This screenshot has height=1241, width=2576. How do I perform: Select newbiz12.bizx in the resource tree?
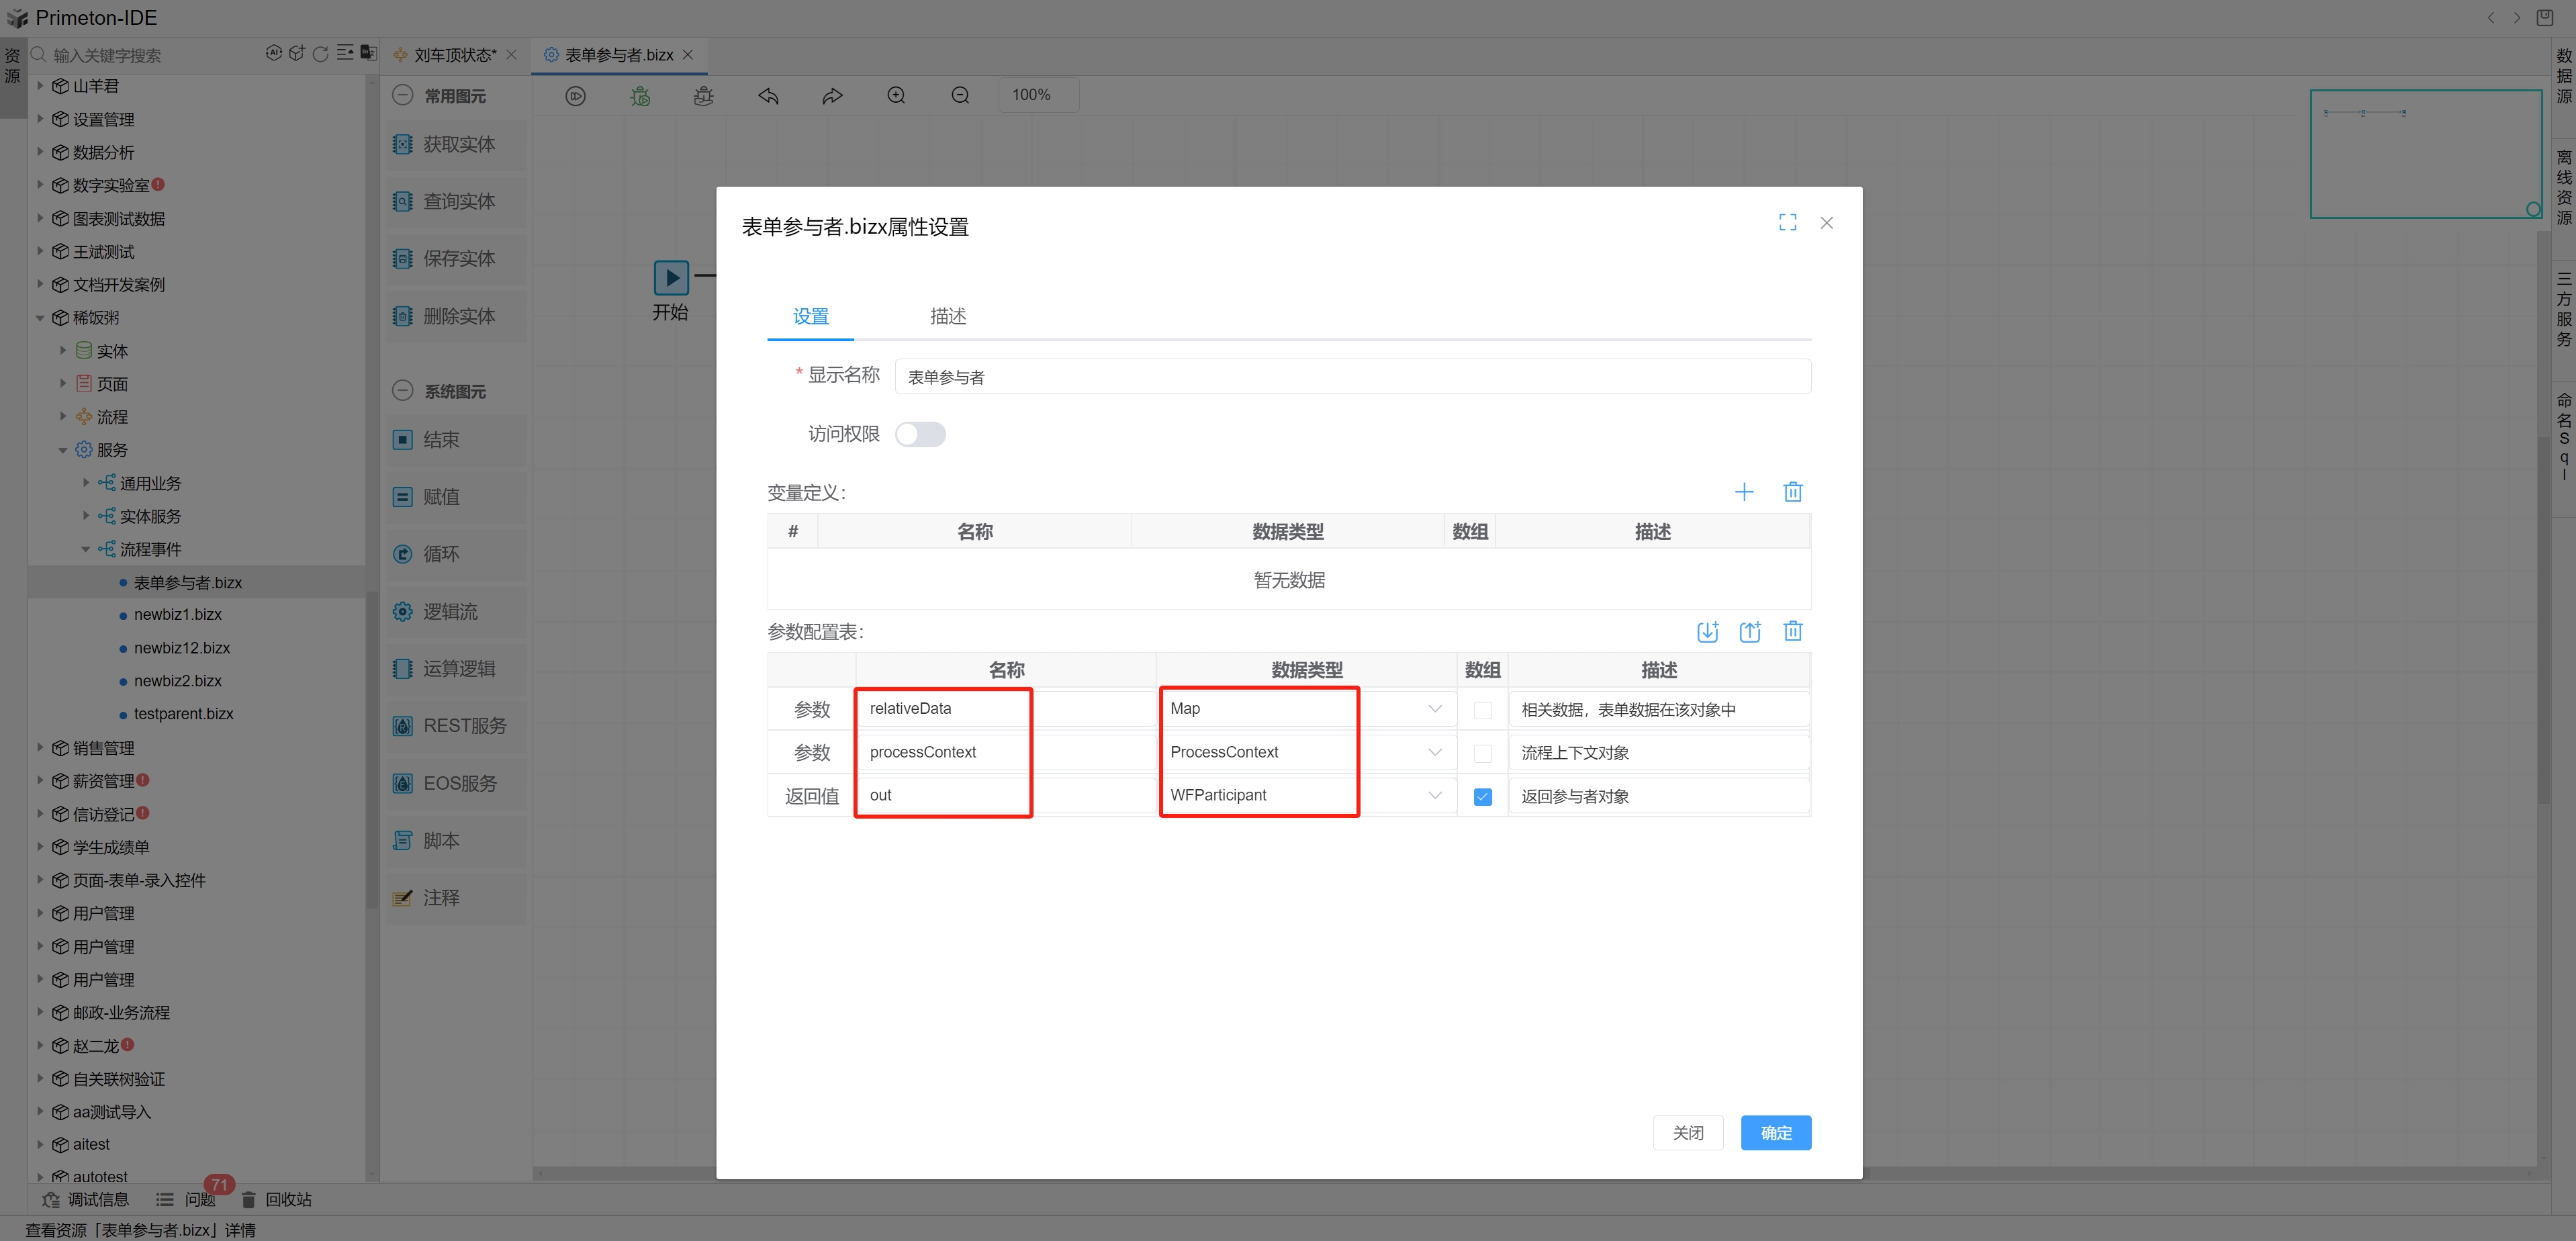(x=182, y=648)
